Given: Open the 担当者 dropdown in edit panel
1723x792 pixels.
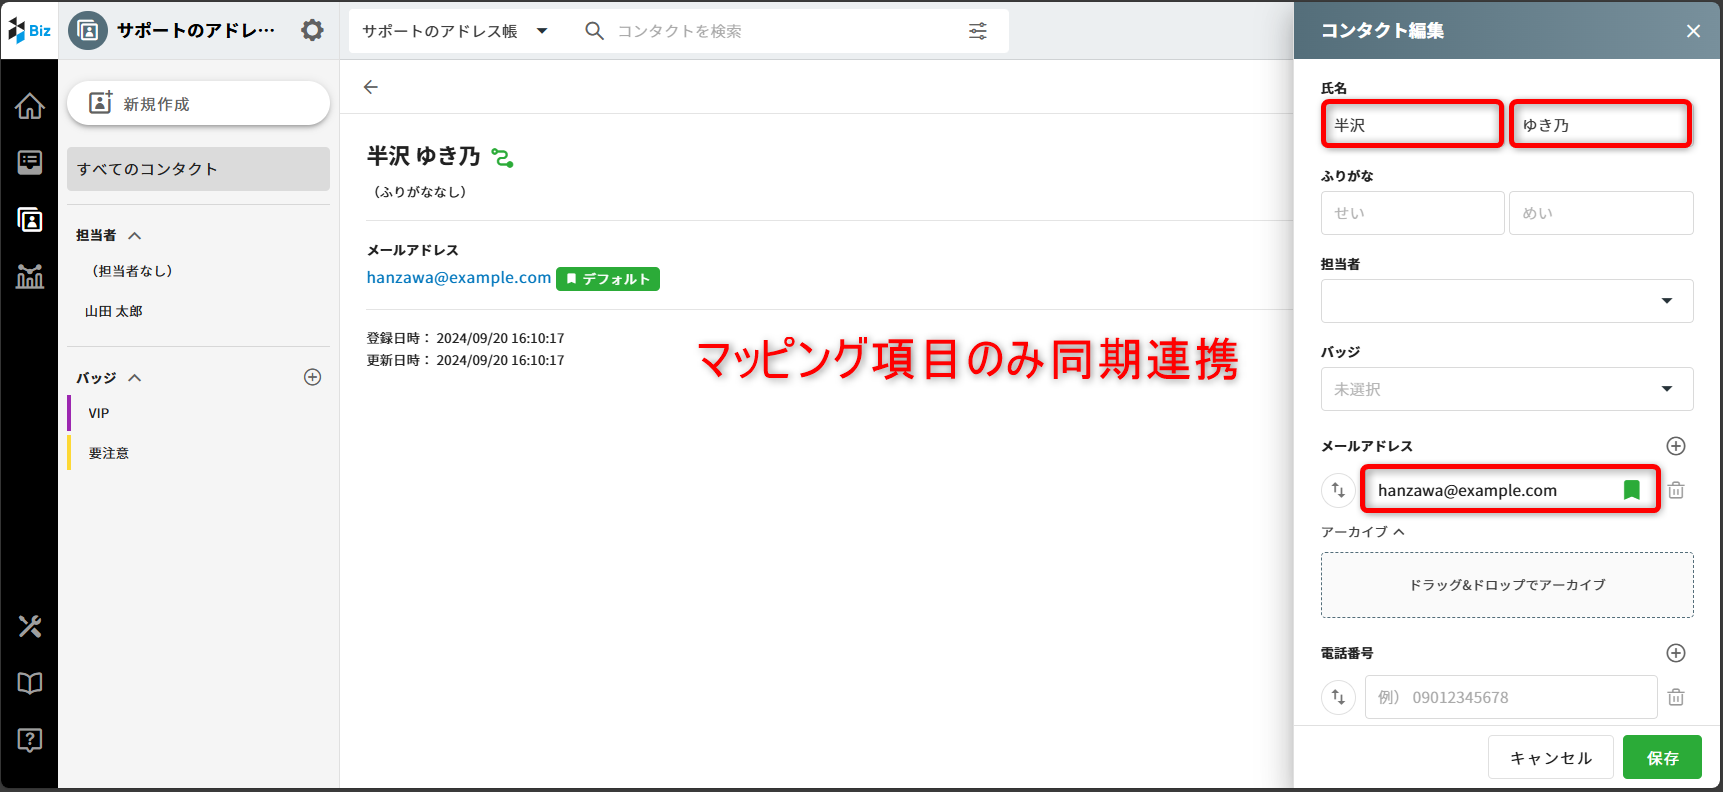Looking at the screenshot, I should tap(1506, 301).
